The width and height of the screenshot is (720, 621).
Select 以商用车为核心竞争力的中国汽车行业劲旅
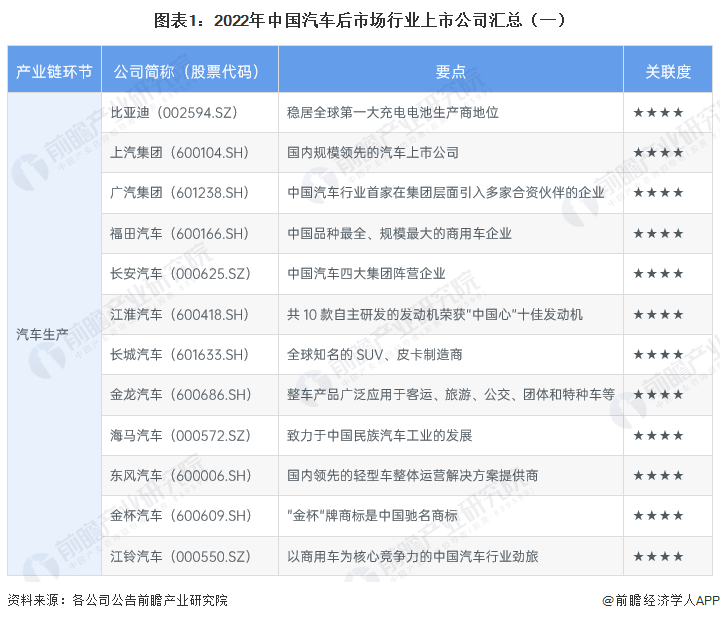[412, 556]
